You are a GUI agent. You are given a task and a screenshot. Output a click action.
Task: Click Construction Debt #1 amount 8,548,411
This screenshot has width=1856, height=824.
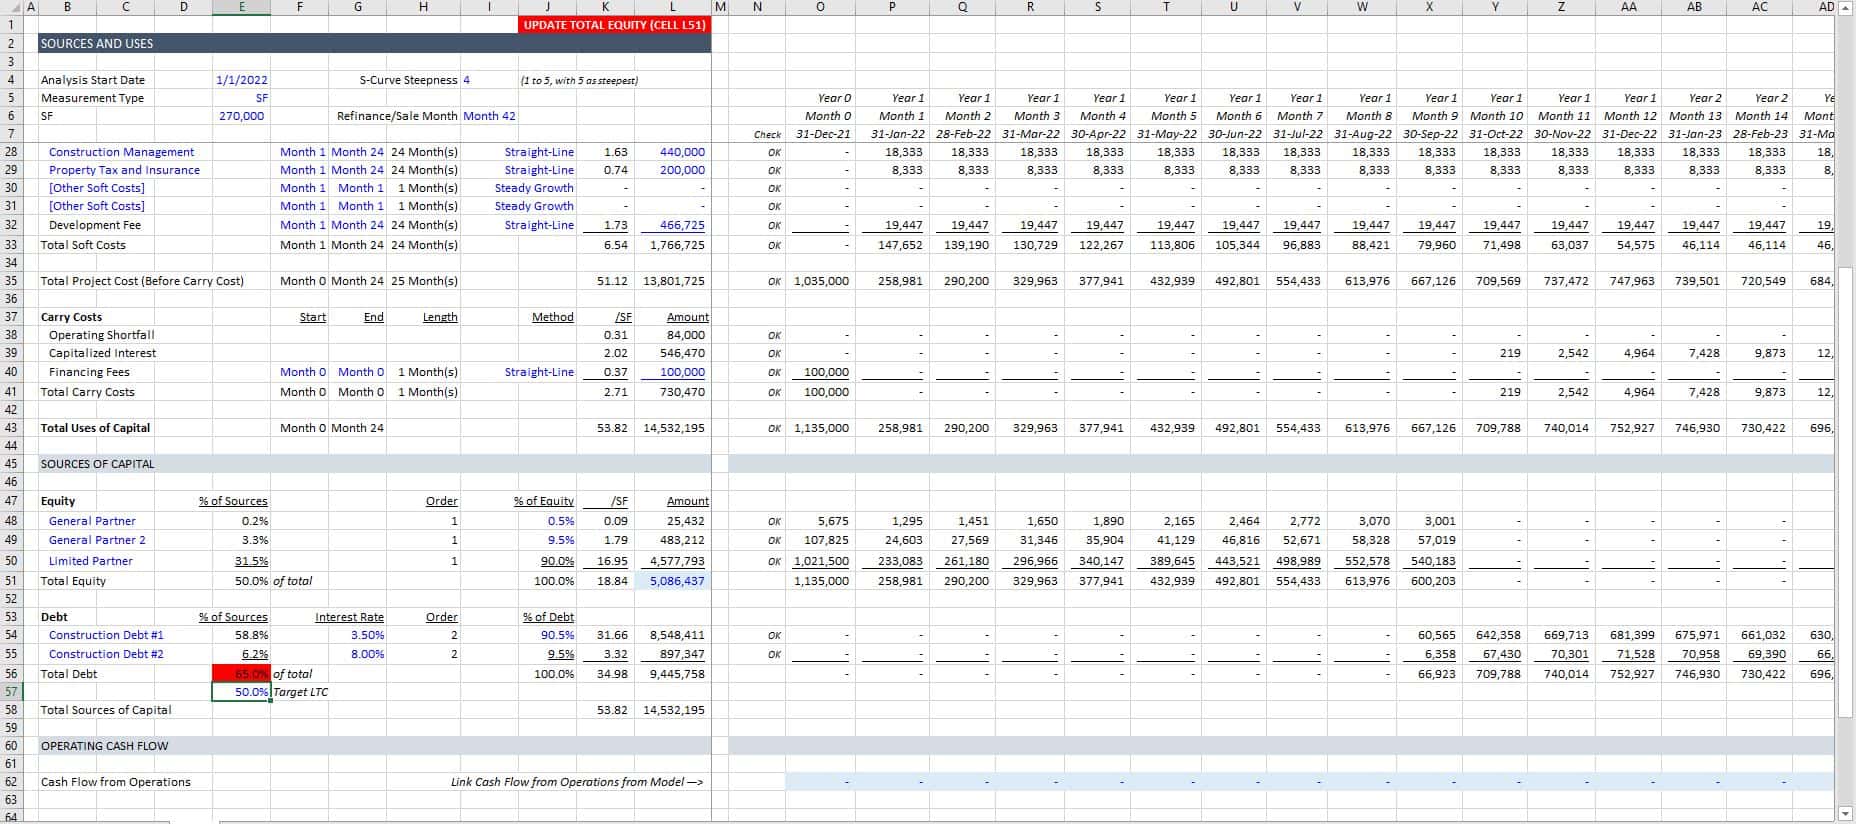tap(677, 635)
